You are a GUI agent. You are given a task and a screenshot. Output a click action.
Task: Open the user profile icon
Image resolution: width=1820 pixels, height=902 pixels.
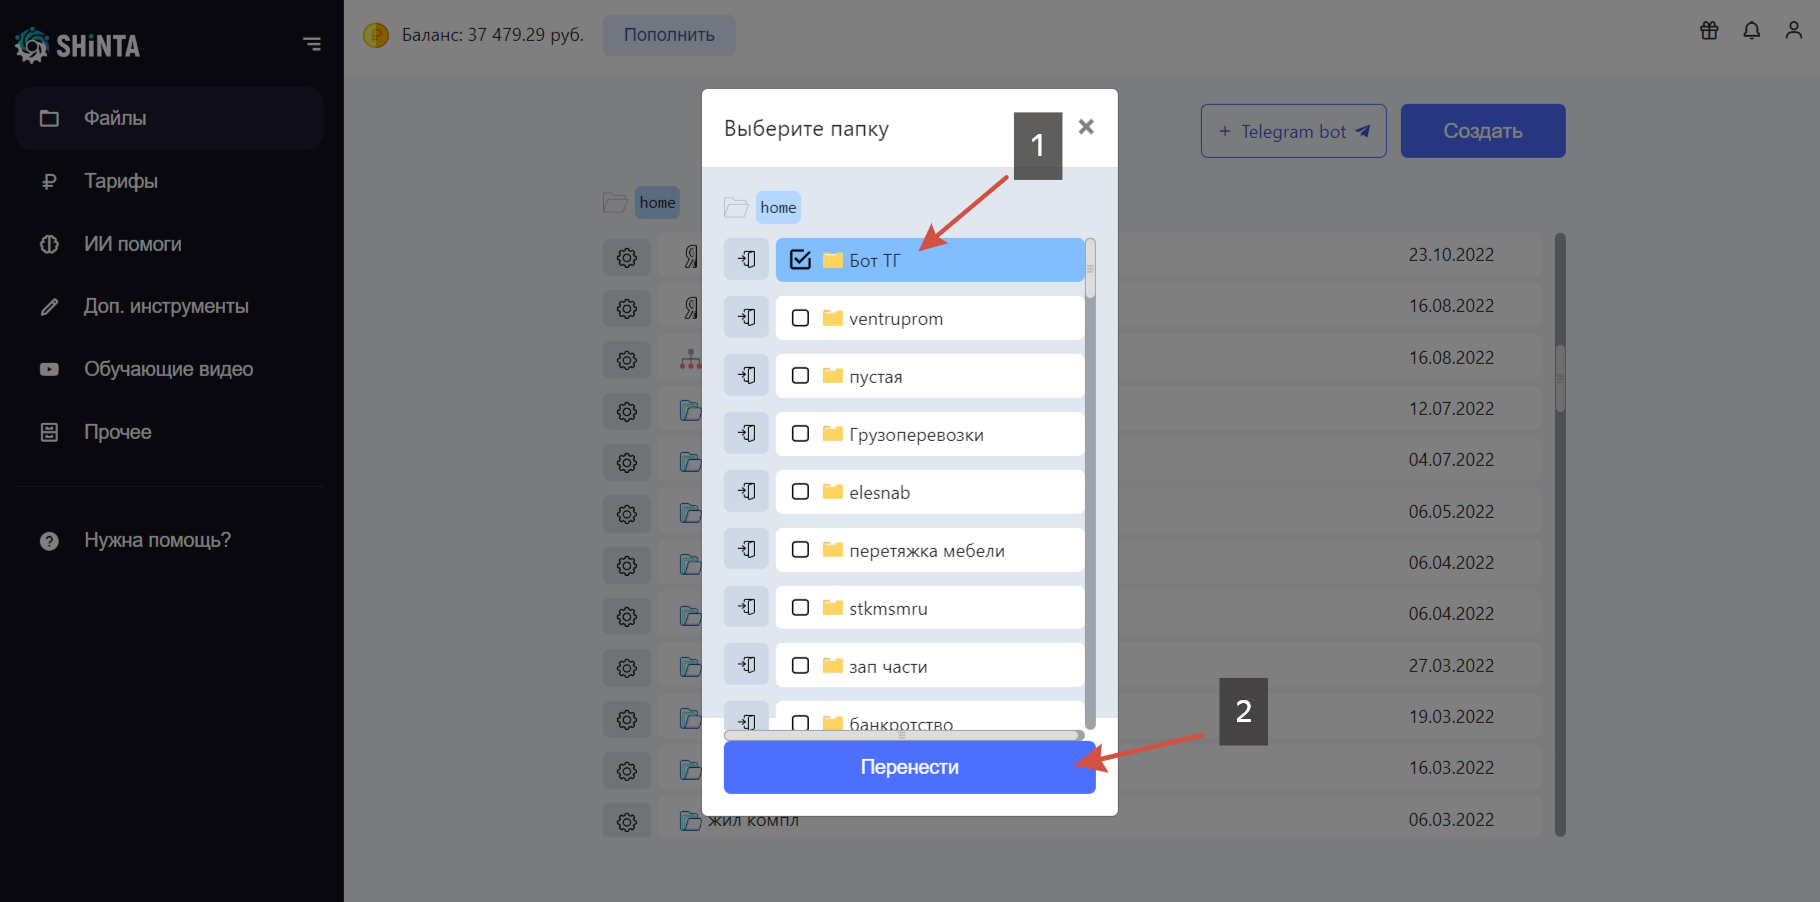point(1793,31)
